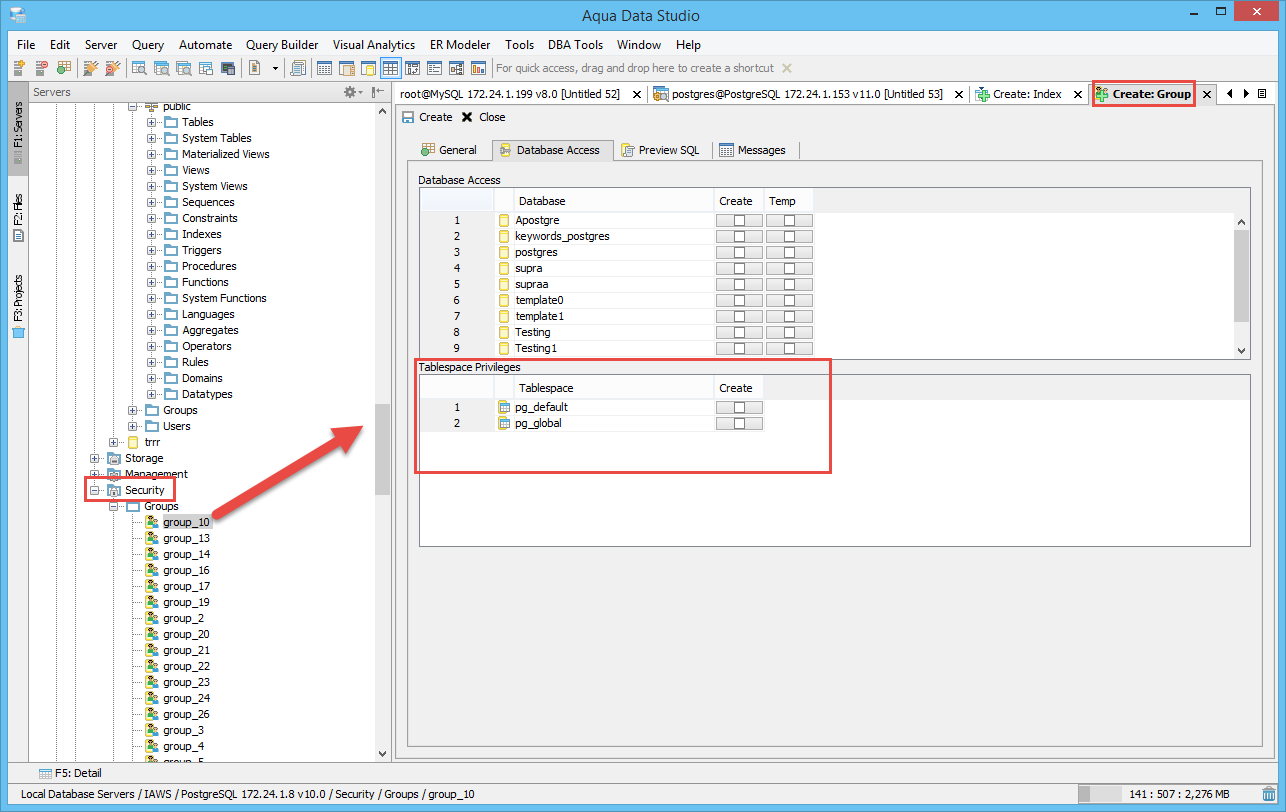Click the group_24 group icon in tree
The height and width of the screenshot is (812, 1286).
coord(152,698)
